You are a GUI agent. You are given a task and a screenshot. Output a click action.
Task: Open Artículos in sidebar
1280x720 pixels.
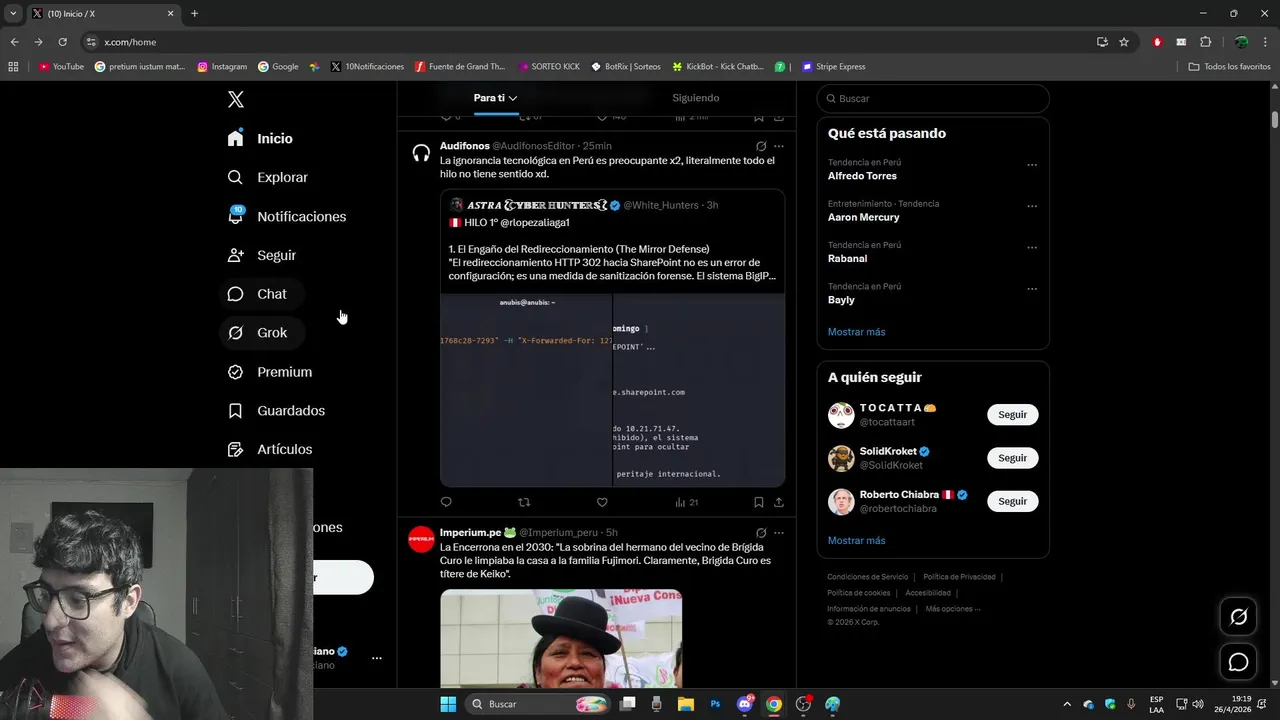tap(270, 450)
